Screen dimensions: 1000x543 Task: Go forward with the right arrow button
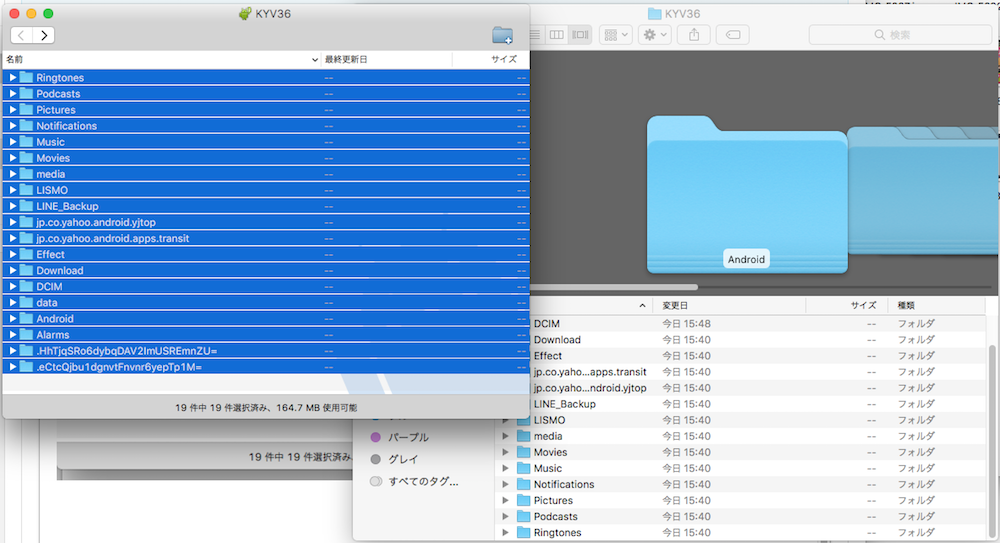click(x=44, y=35)
